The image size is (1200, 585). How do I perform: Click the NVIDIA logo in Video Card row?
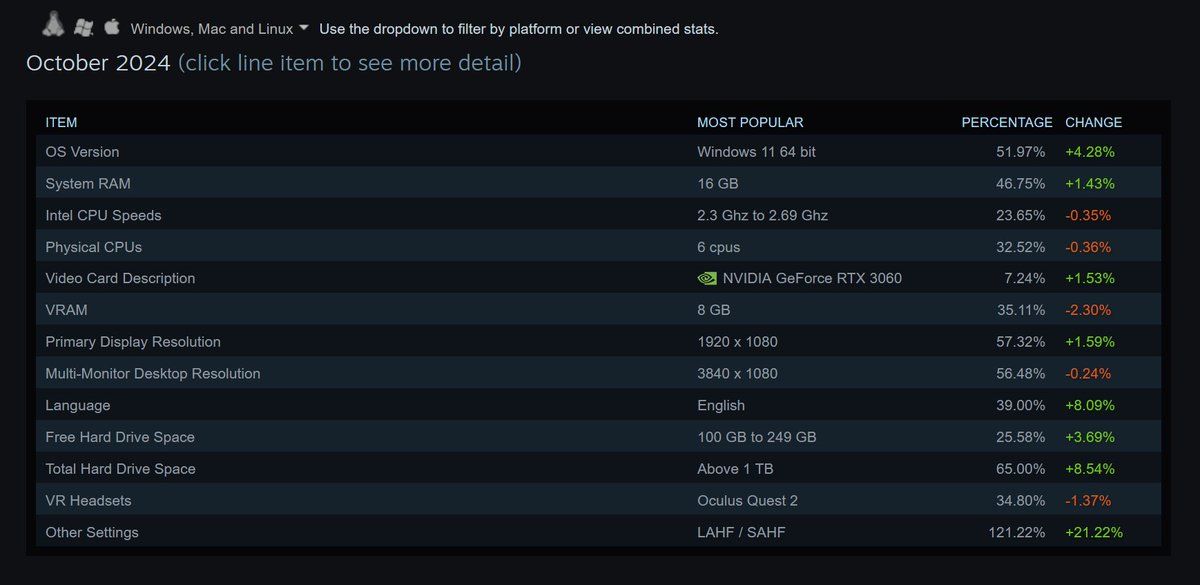[x=706, y=278]
